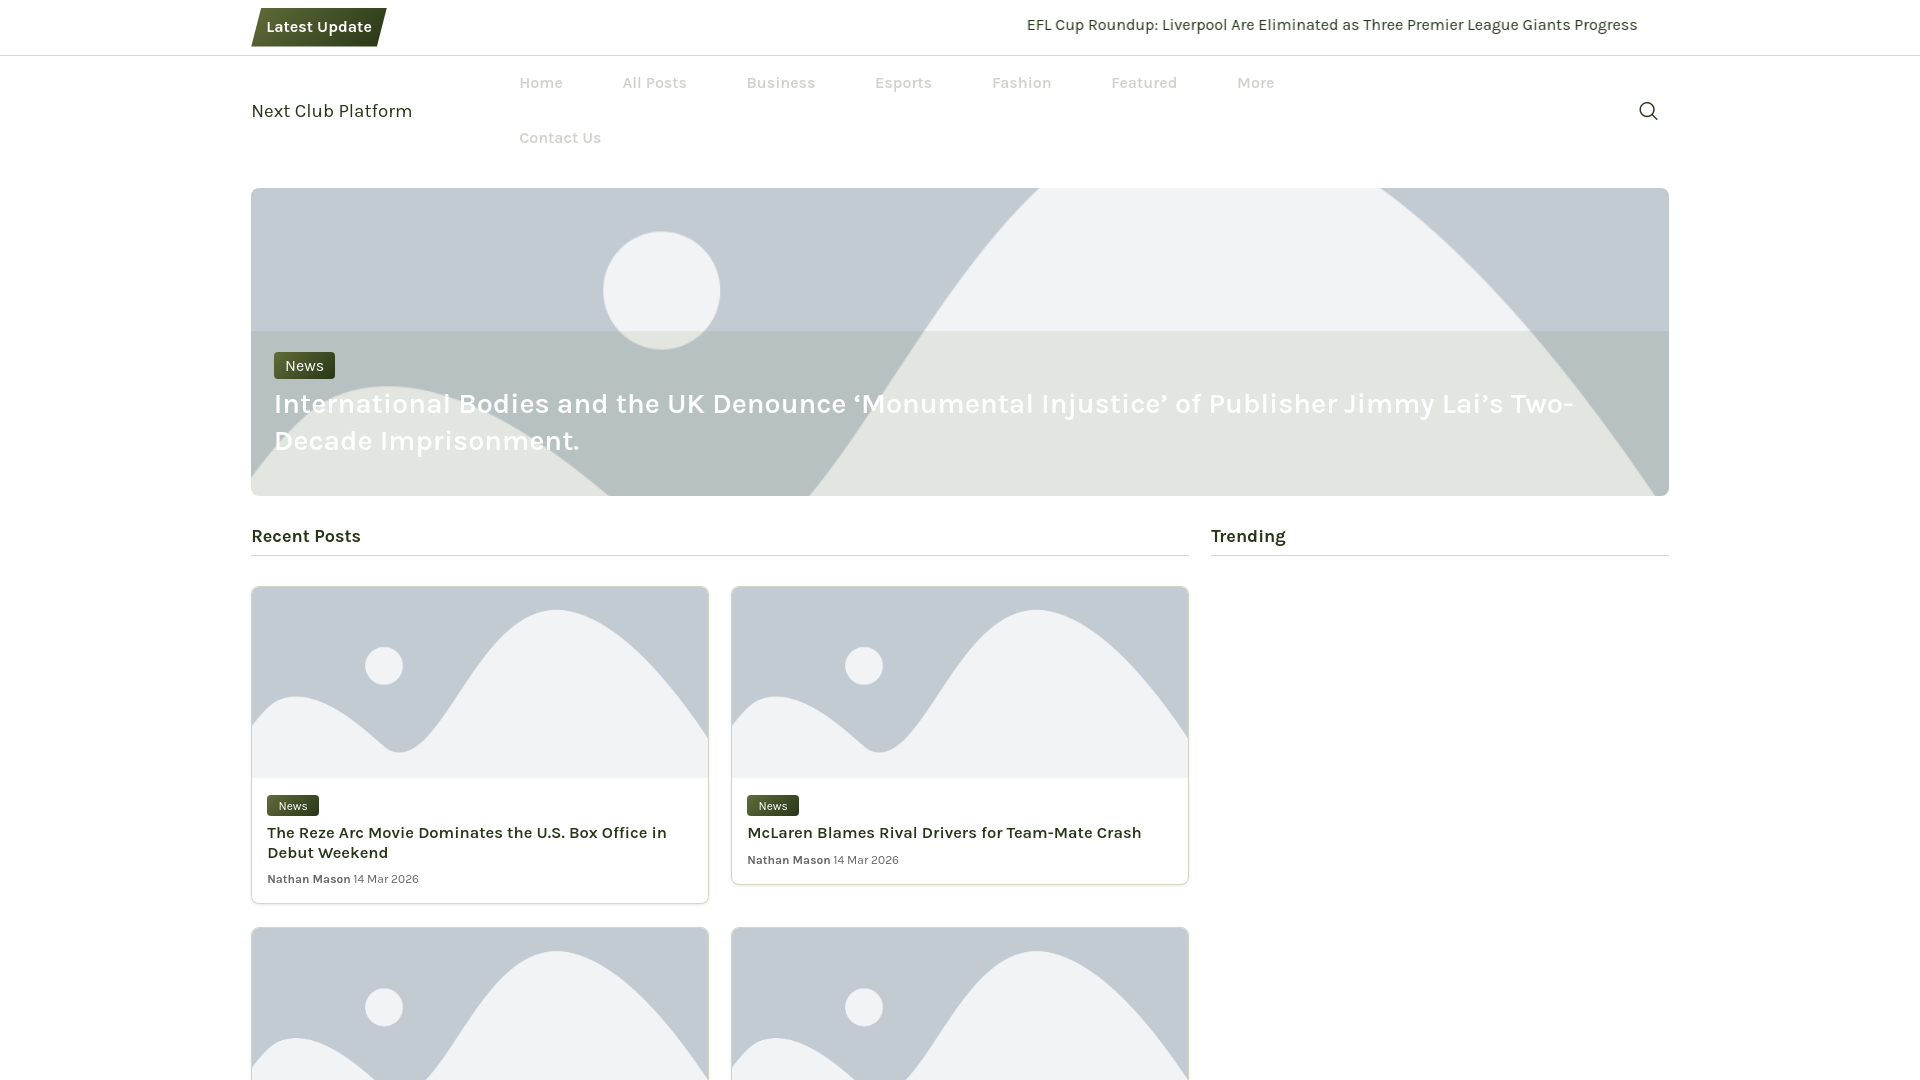Click the Latest Update badge
The height and width of the screenshot is (1080, 1920).
[x=318, y=27]
